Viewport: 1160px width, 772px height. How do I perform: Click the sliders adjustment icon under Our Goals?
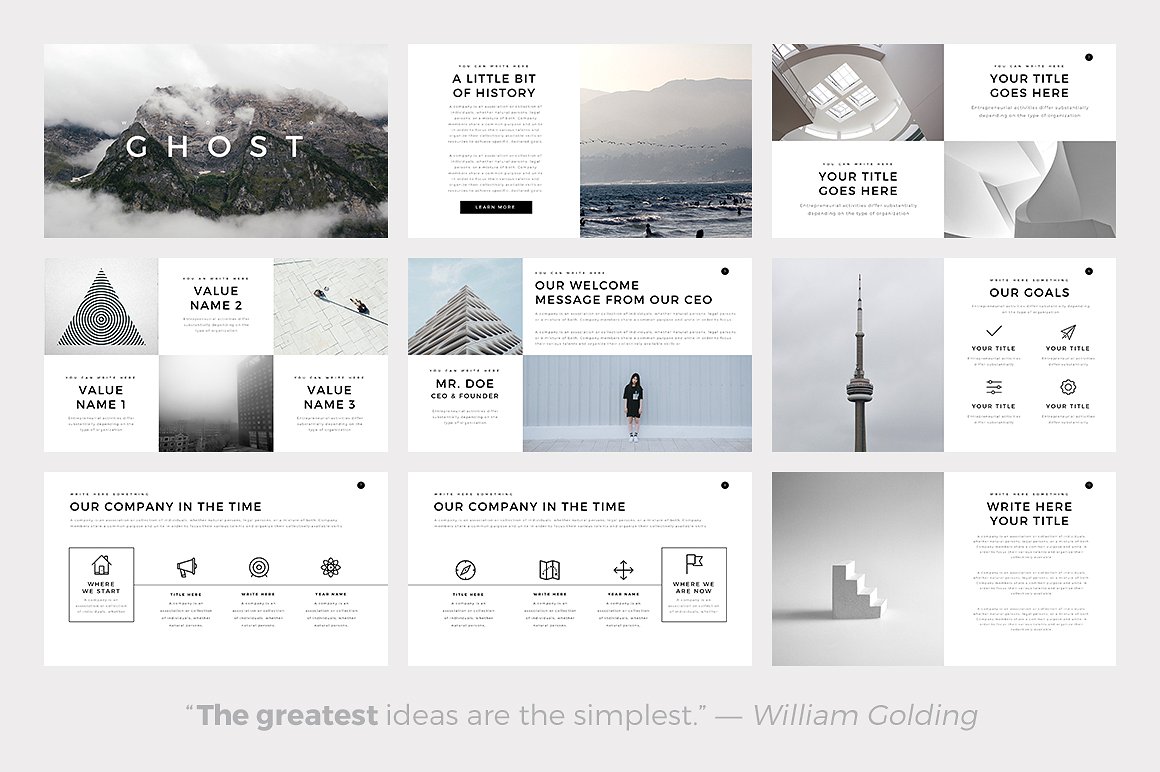click(993, 388)
